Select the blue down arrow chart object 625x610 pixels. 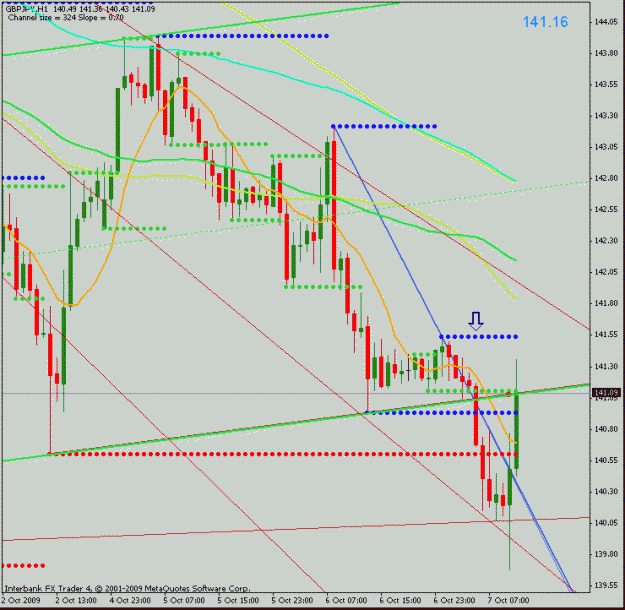(x=476, y=321)
